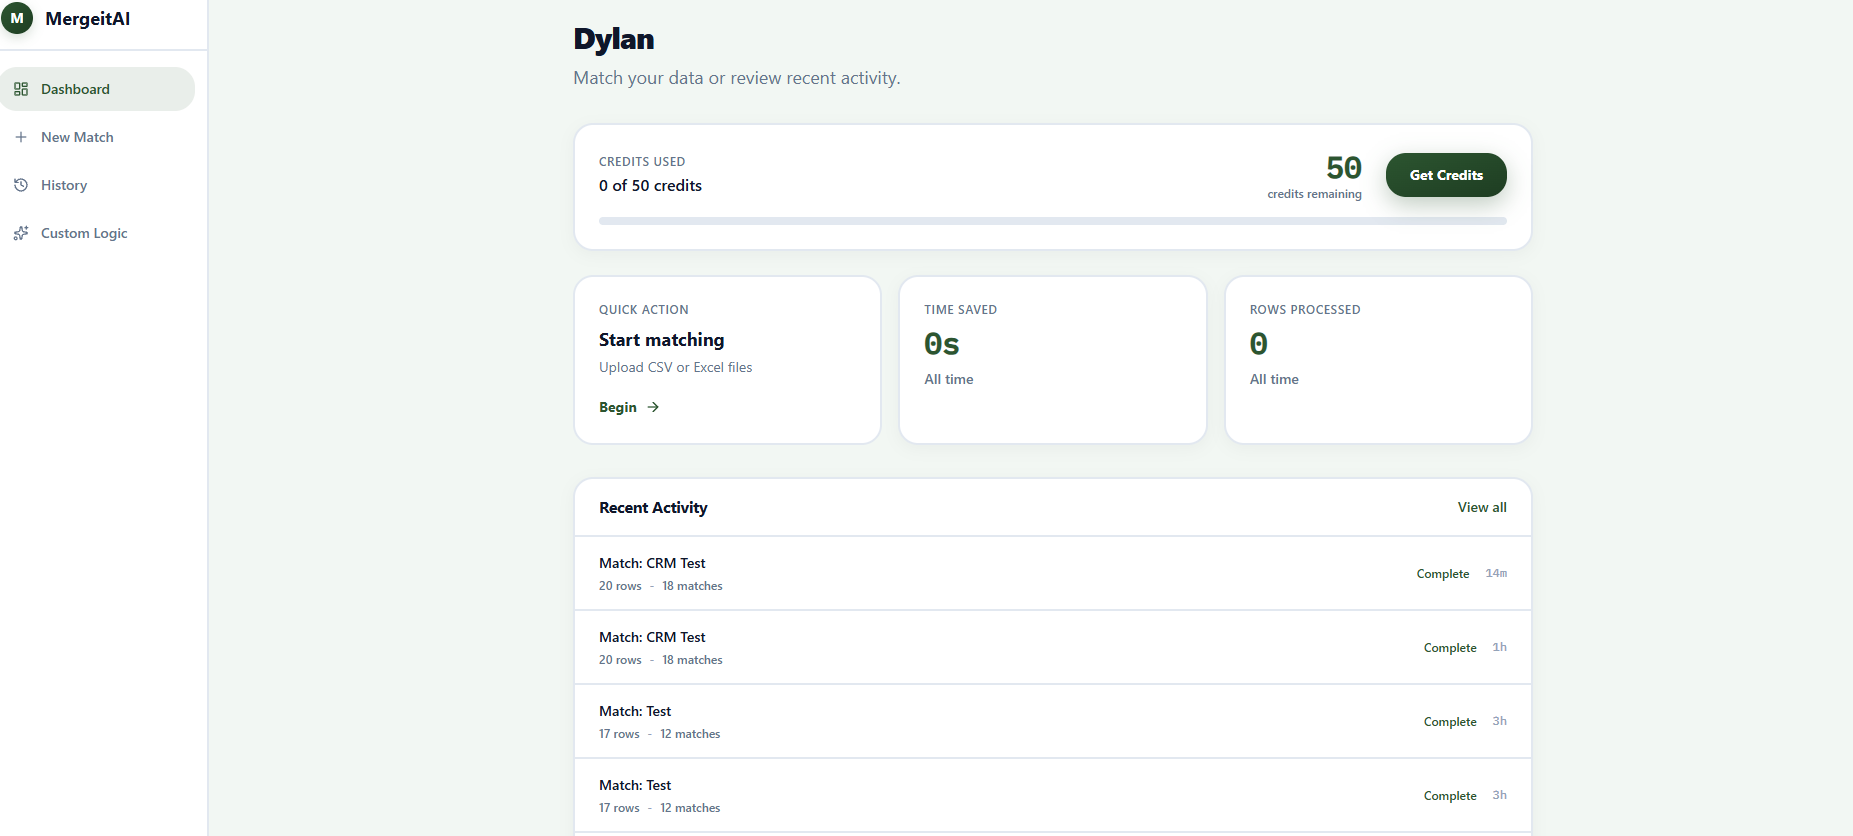The image size is (1853, 836).
Task: Click the 50 credits remaining number
Action: coord(1344,168)
